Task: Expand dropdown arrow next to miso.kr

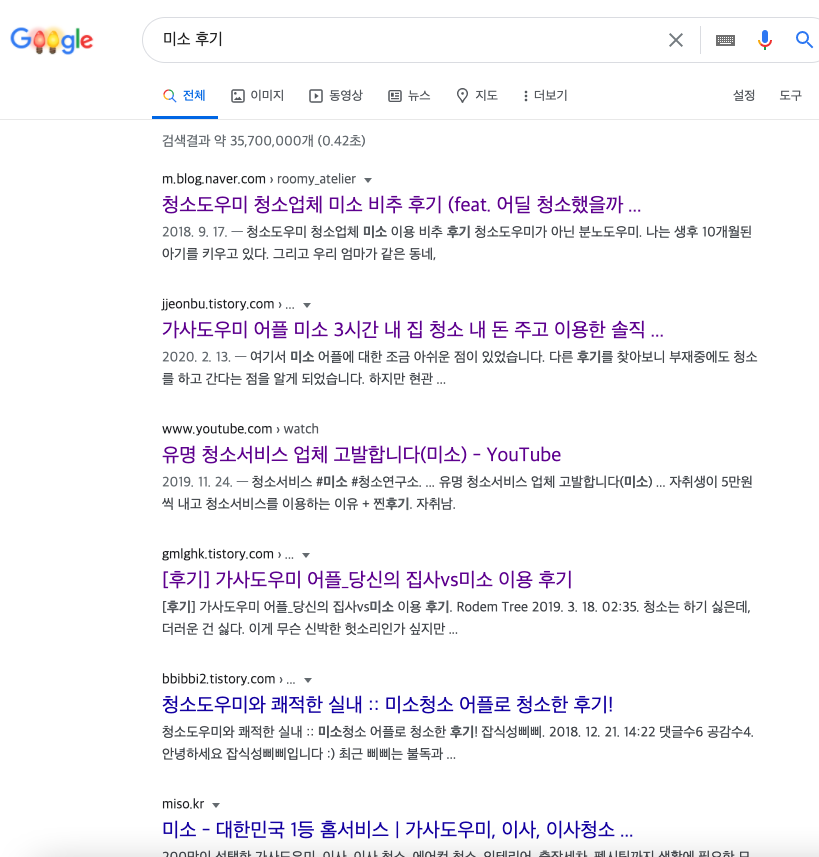Action: (216, 805)
